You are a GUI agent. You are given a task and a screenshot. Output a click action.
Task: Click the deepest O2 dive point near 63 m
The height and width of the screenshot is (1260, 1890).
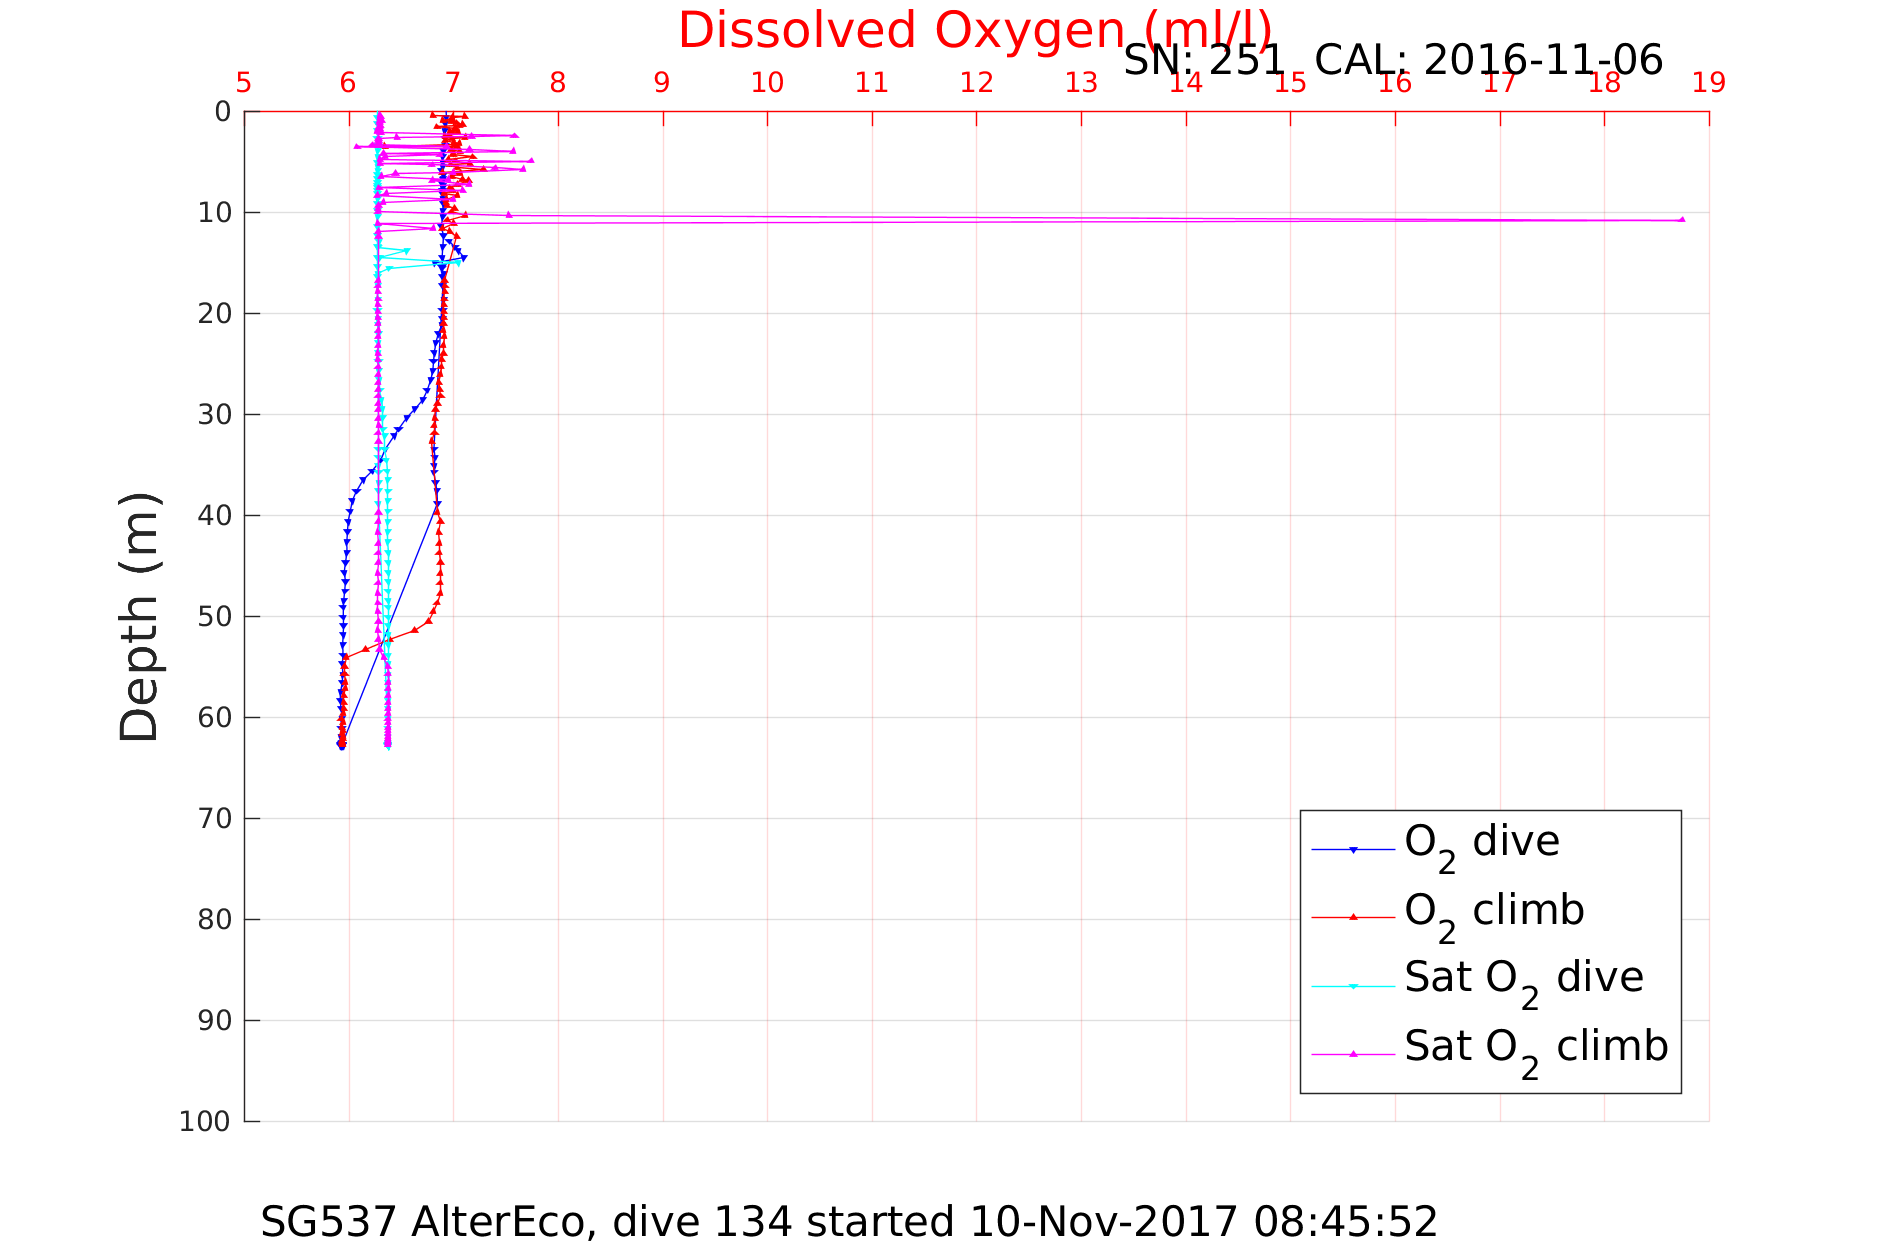click(x=341, y=746)
